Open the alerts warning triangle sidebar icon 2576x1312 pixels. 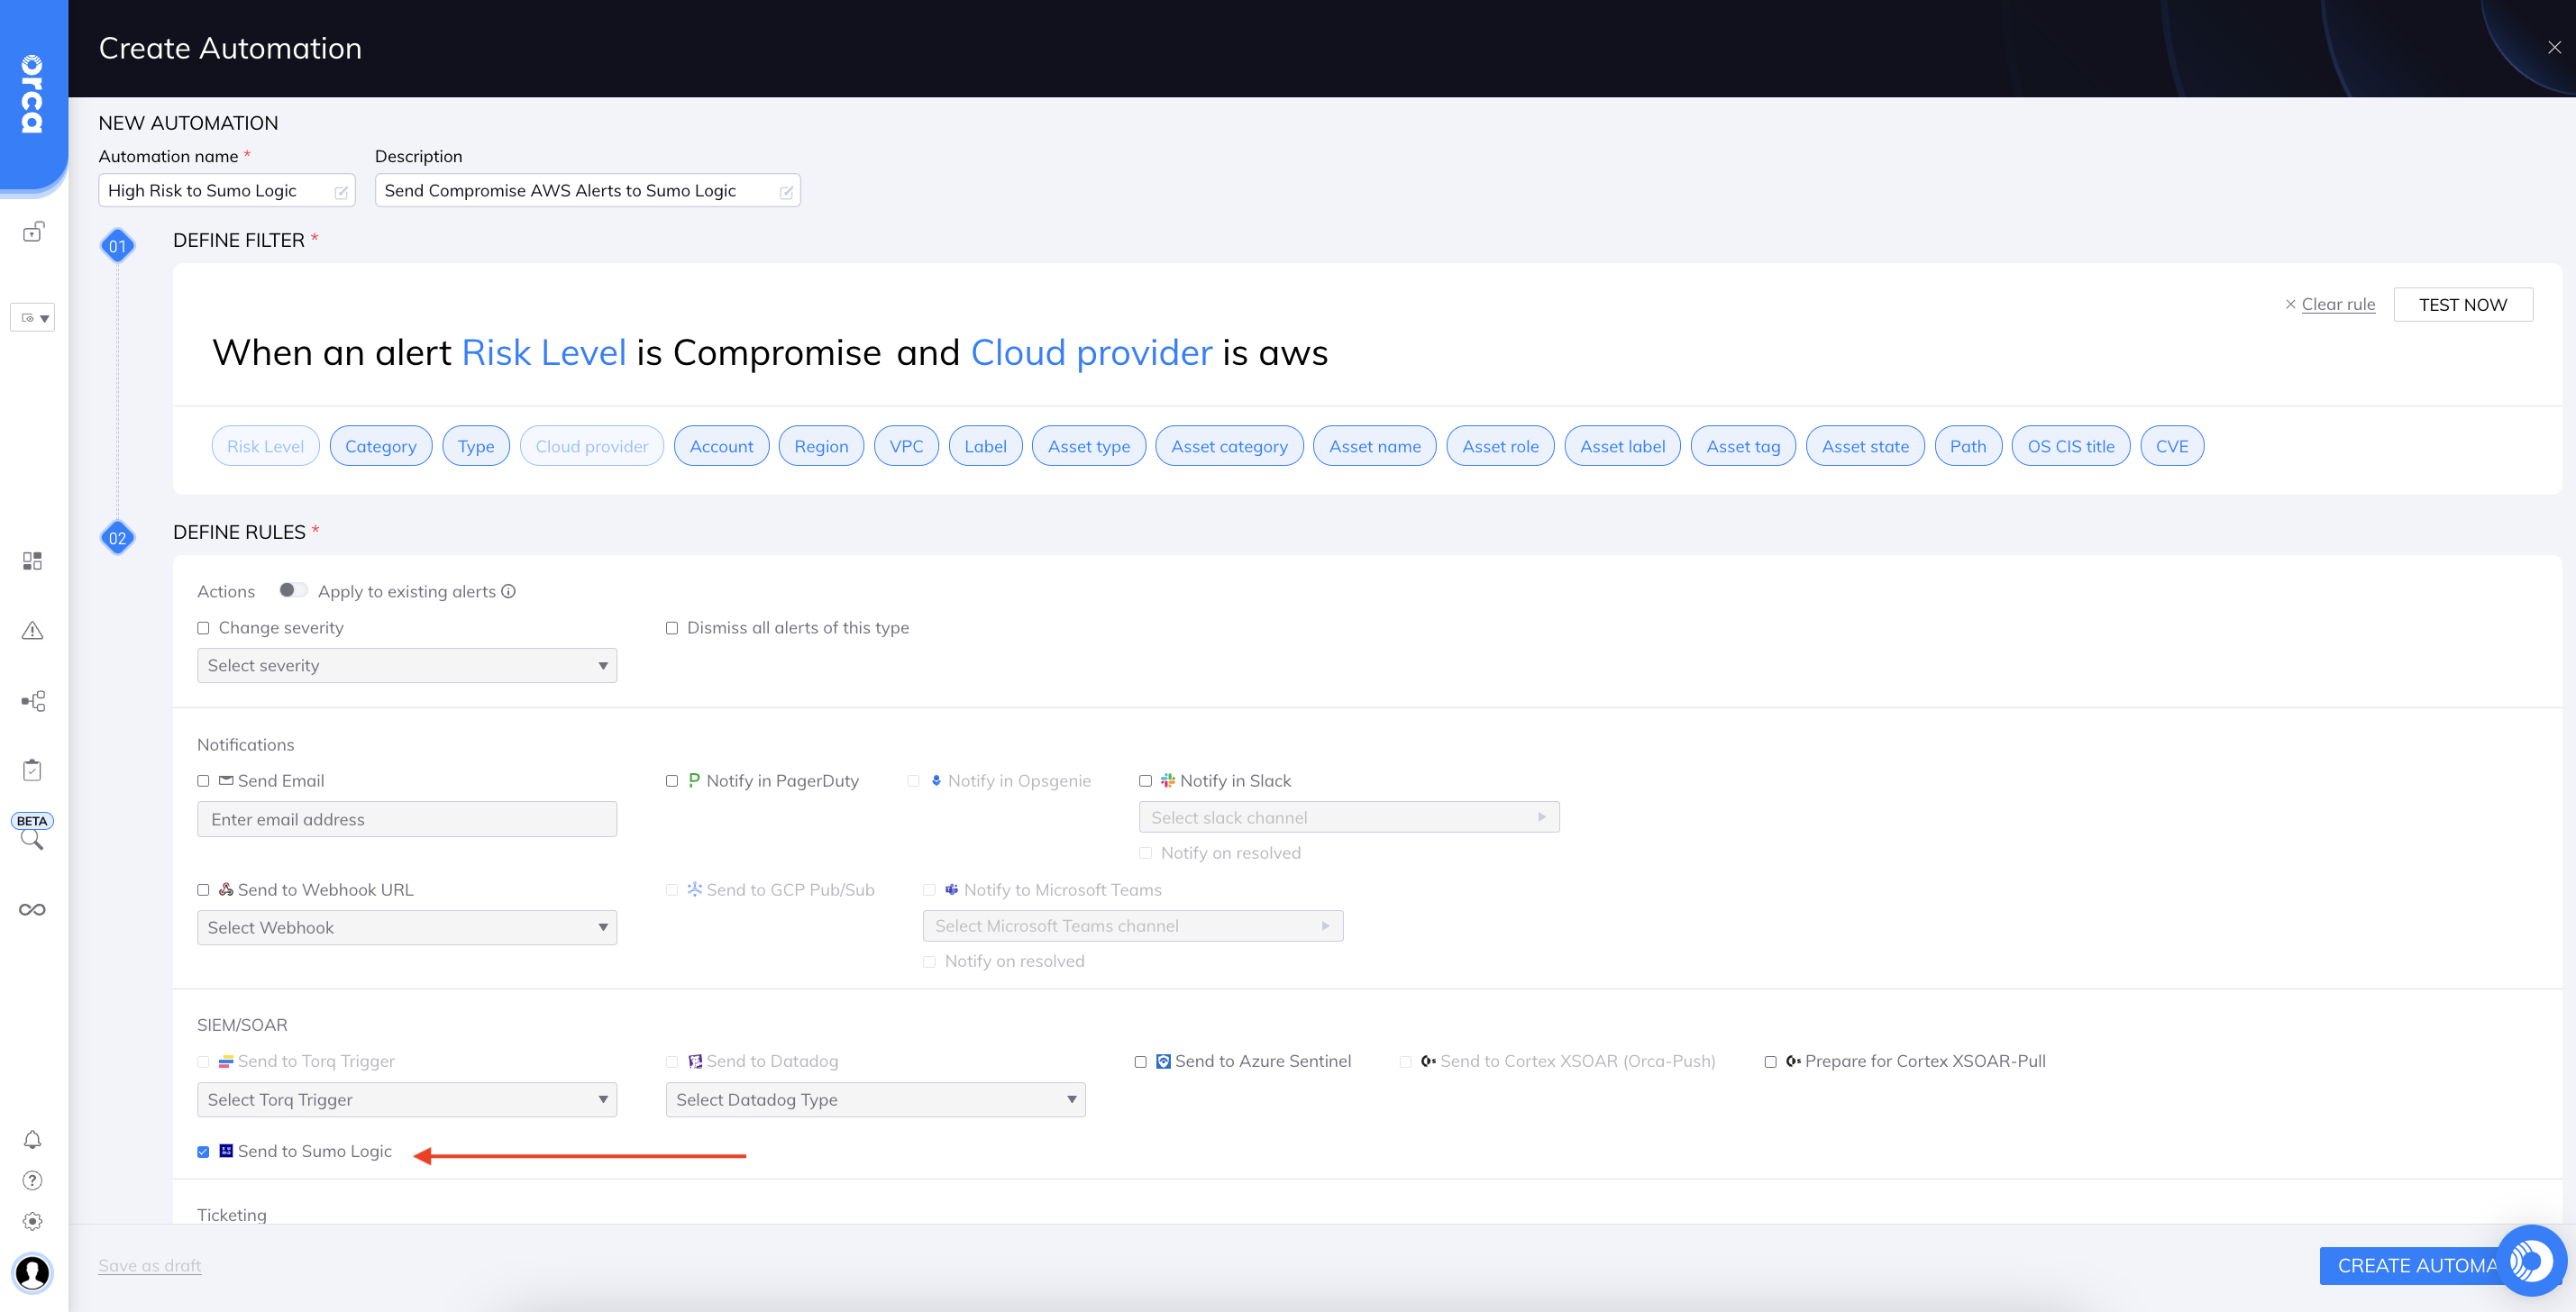pos(32,631)
